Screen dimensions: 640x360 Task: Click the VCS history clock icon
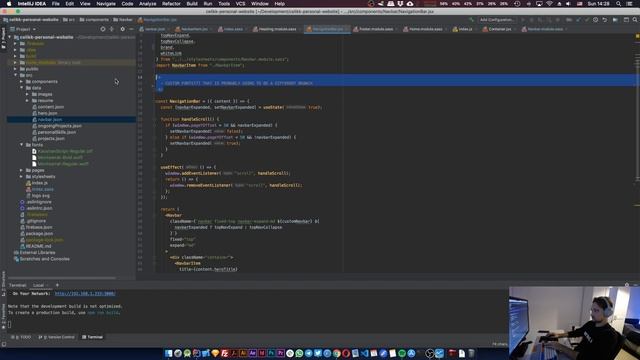point(596,20)
